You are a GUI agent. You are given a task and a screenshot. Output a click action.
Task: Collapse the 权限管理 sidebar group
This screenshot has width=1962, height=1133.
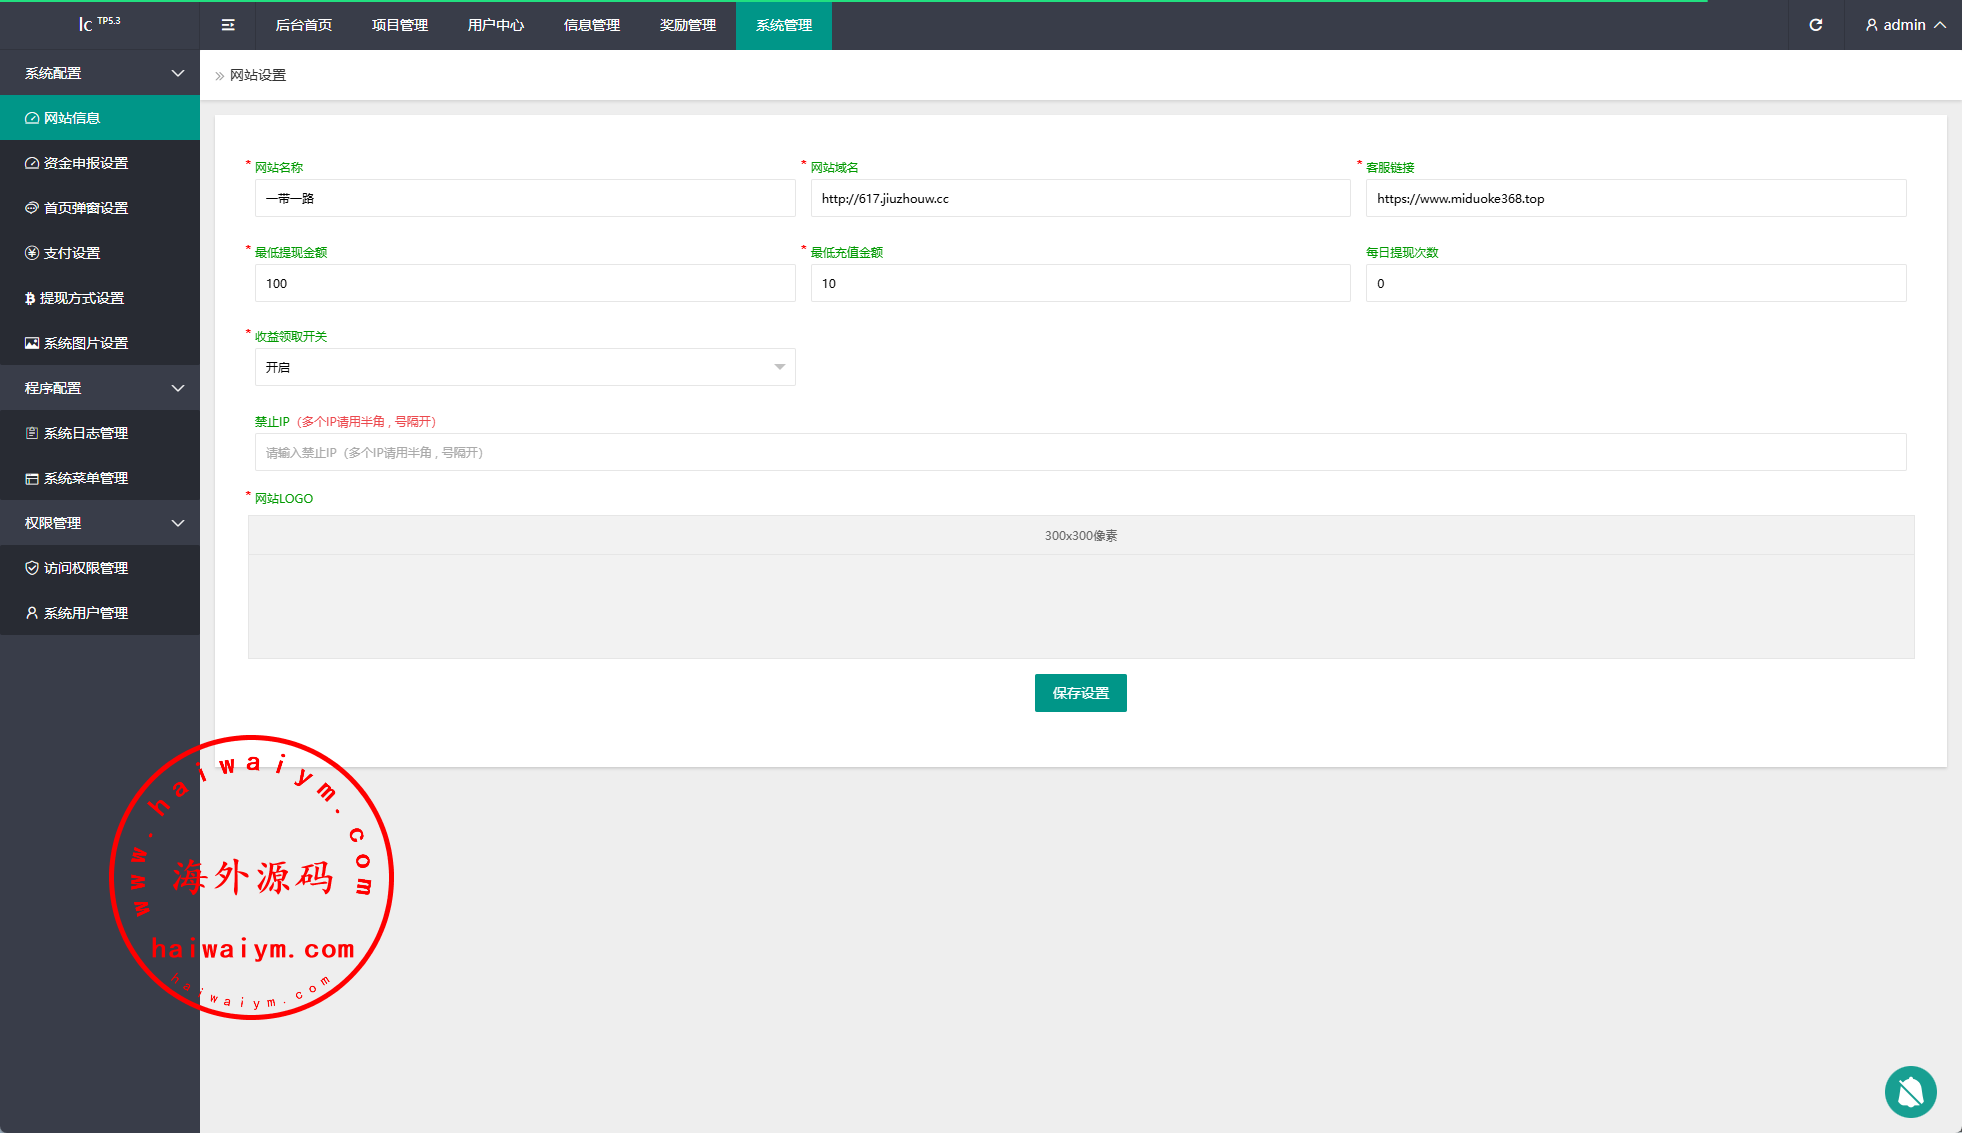click(x=100, y=523)
